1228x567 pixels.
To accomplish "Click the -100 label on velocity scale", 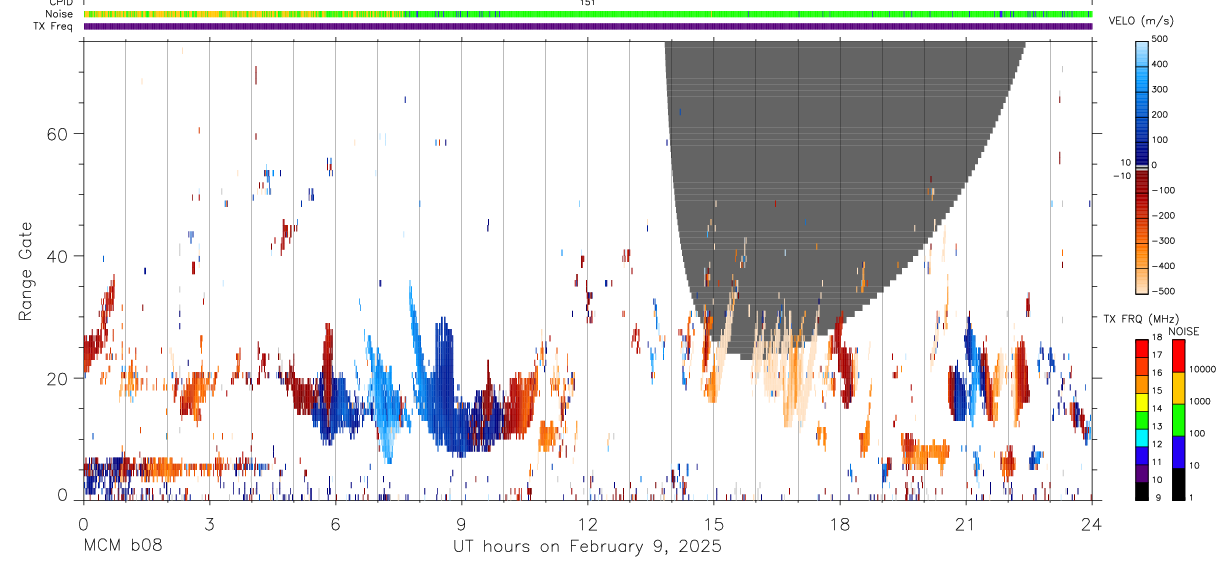I will point(1165,190).
